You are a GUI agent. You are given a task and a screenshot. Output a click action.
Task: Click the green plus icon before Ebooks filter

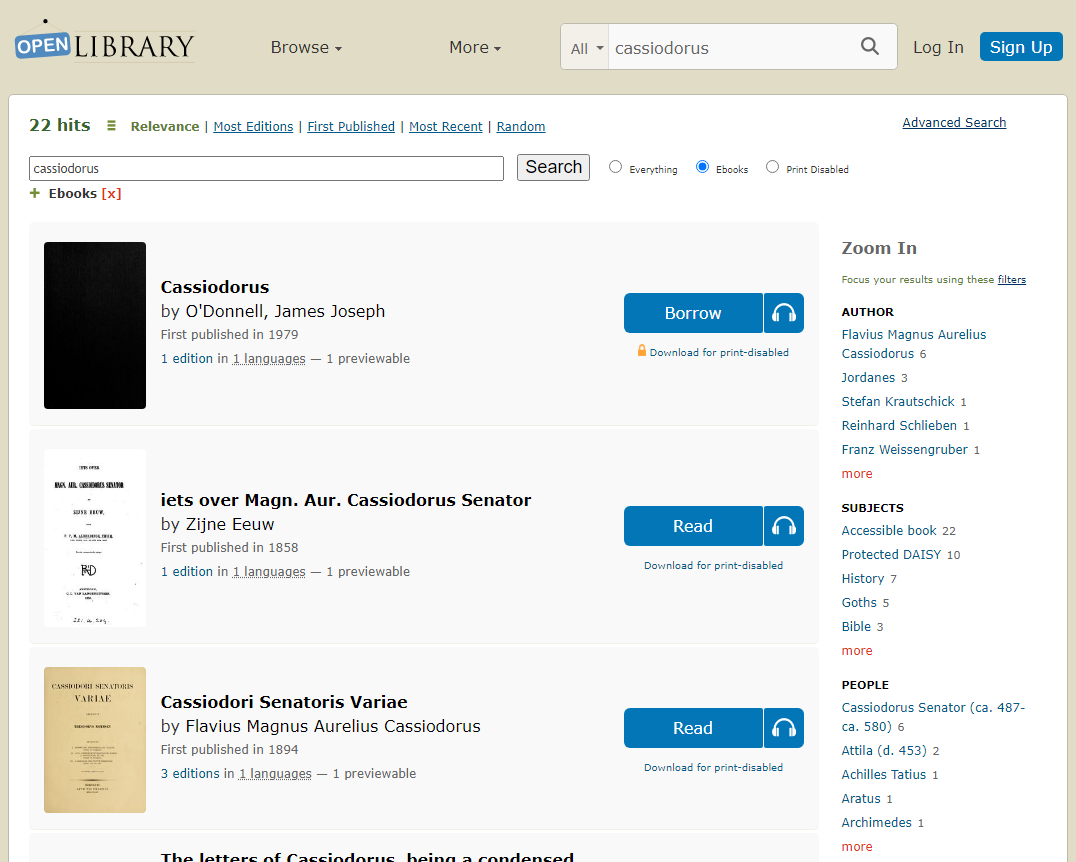(35, 193)
